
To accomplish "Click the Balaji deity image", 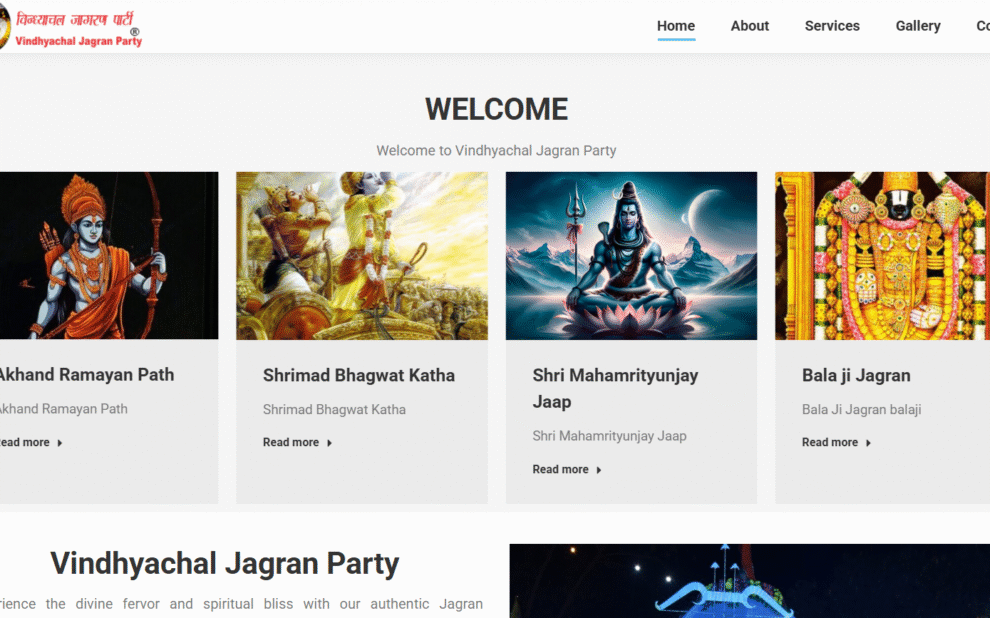I will point(882,255).
